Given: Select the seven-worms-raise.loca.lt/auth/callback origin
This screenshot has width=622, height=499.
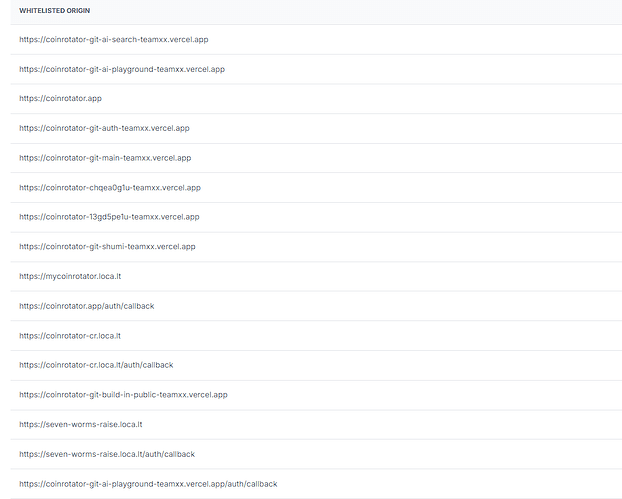Looking at the screenshot, I should coord(107,454).
